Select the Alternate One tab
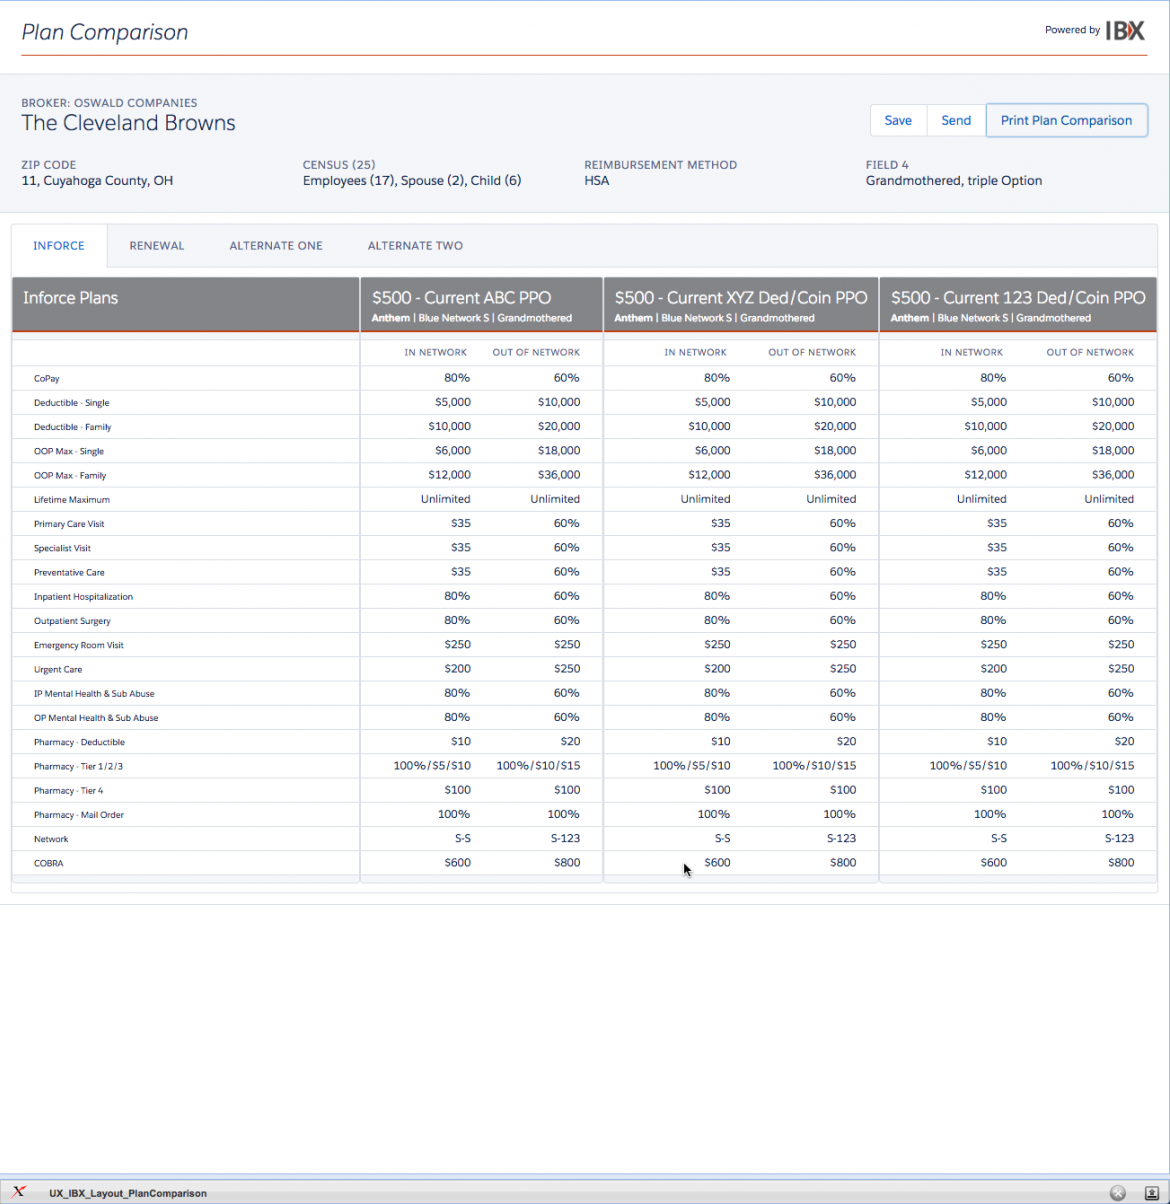The width and height of the screenshot is (1170, 1204). (276, 246)
